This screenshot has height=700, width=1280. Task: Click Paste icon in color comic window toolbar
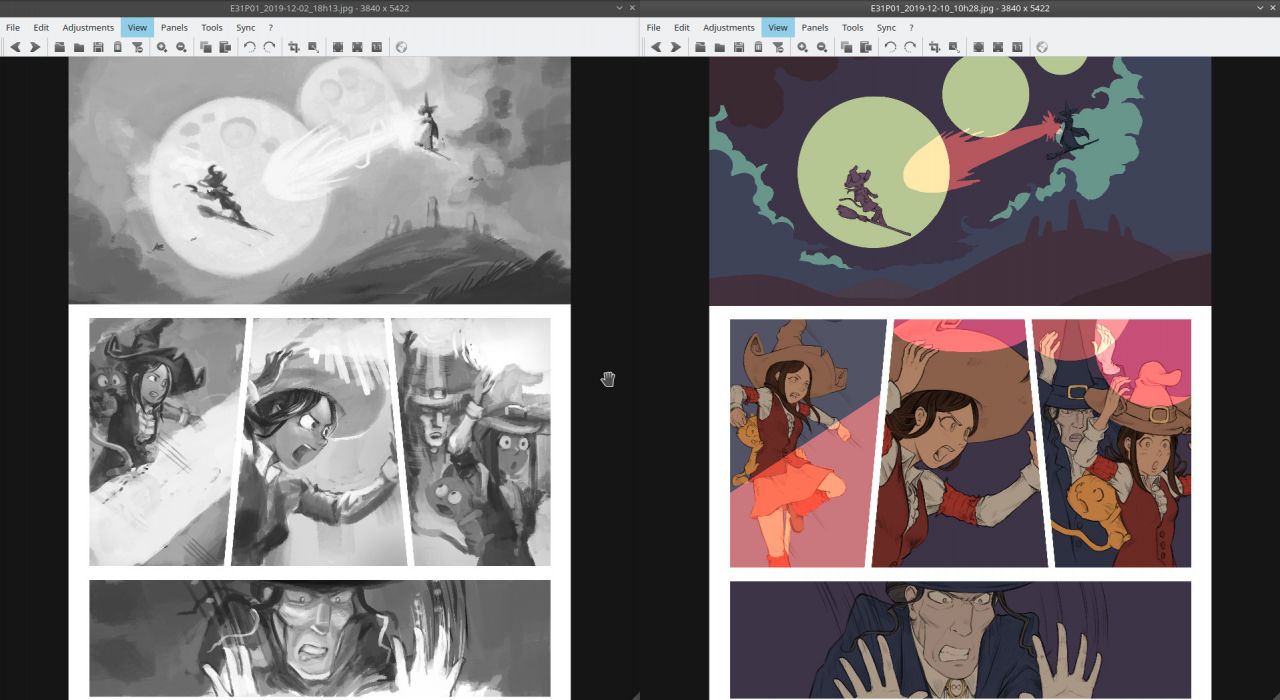coord(865,47)
